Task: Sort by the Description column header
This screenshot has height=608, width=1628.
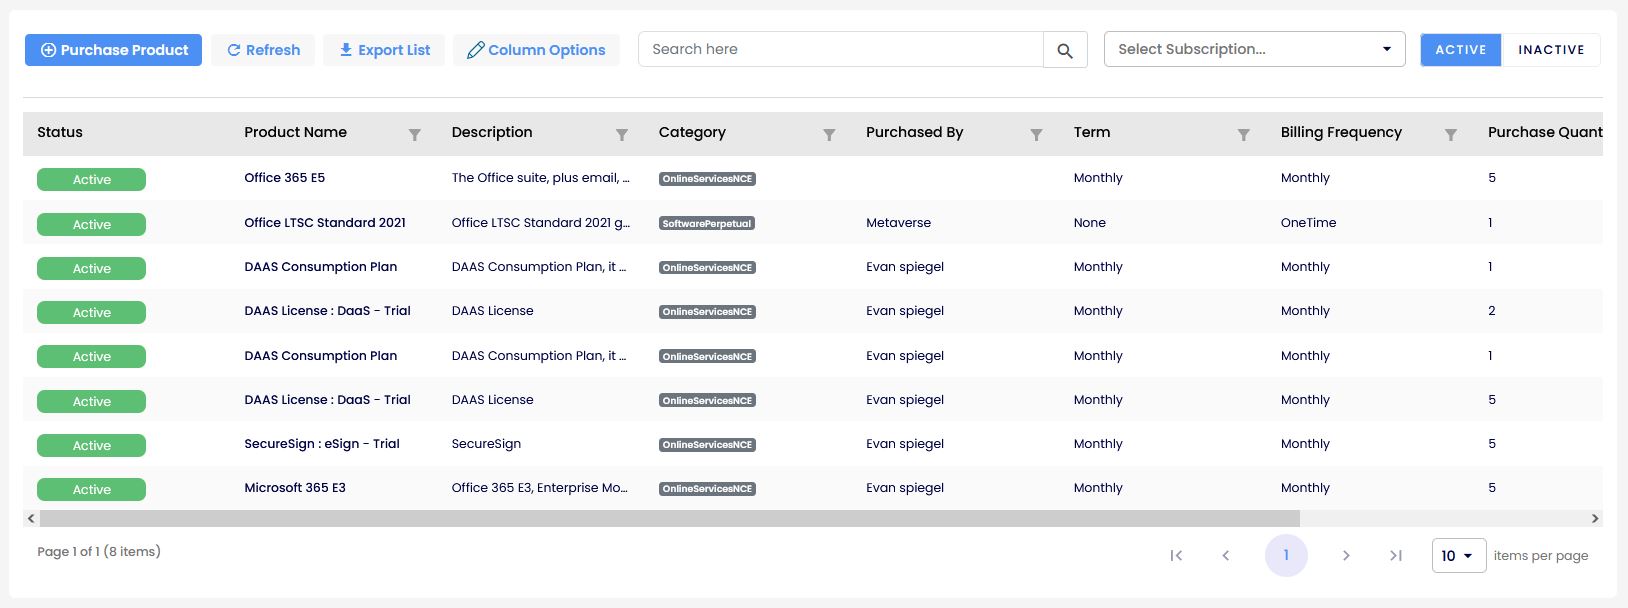Action: pos(492,132)
